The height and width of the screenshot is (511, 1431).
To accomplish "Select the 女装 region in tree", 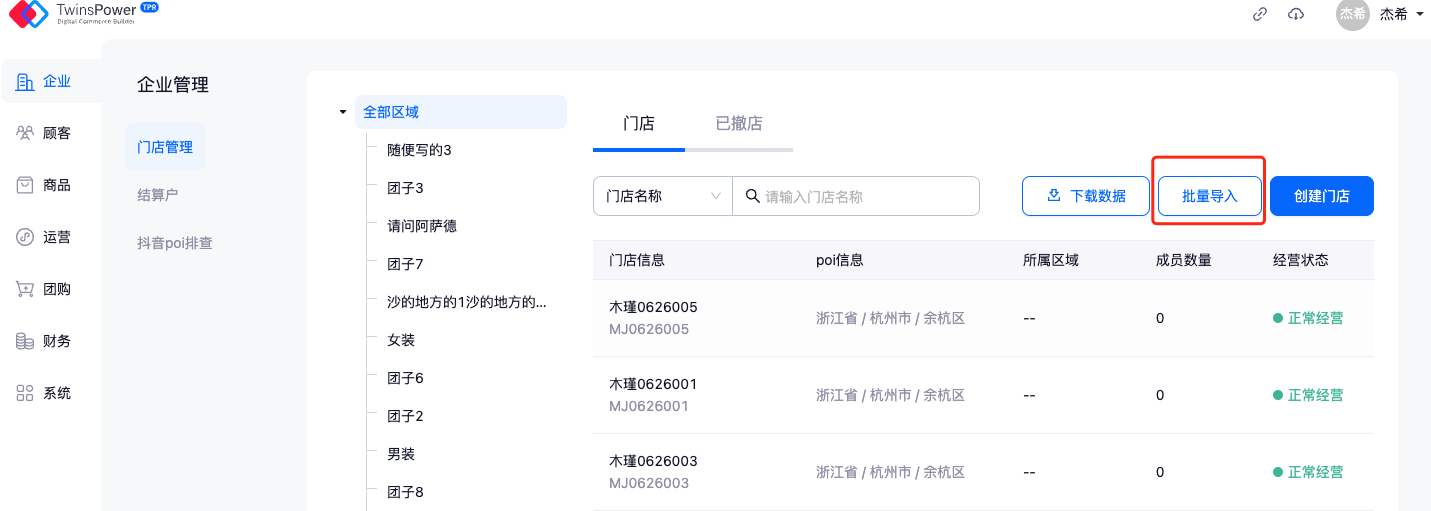I will pos(401,340).
